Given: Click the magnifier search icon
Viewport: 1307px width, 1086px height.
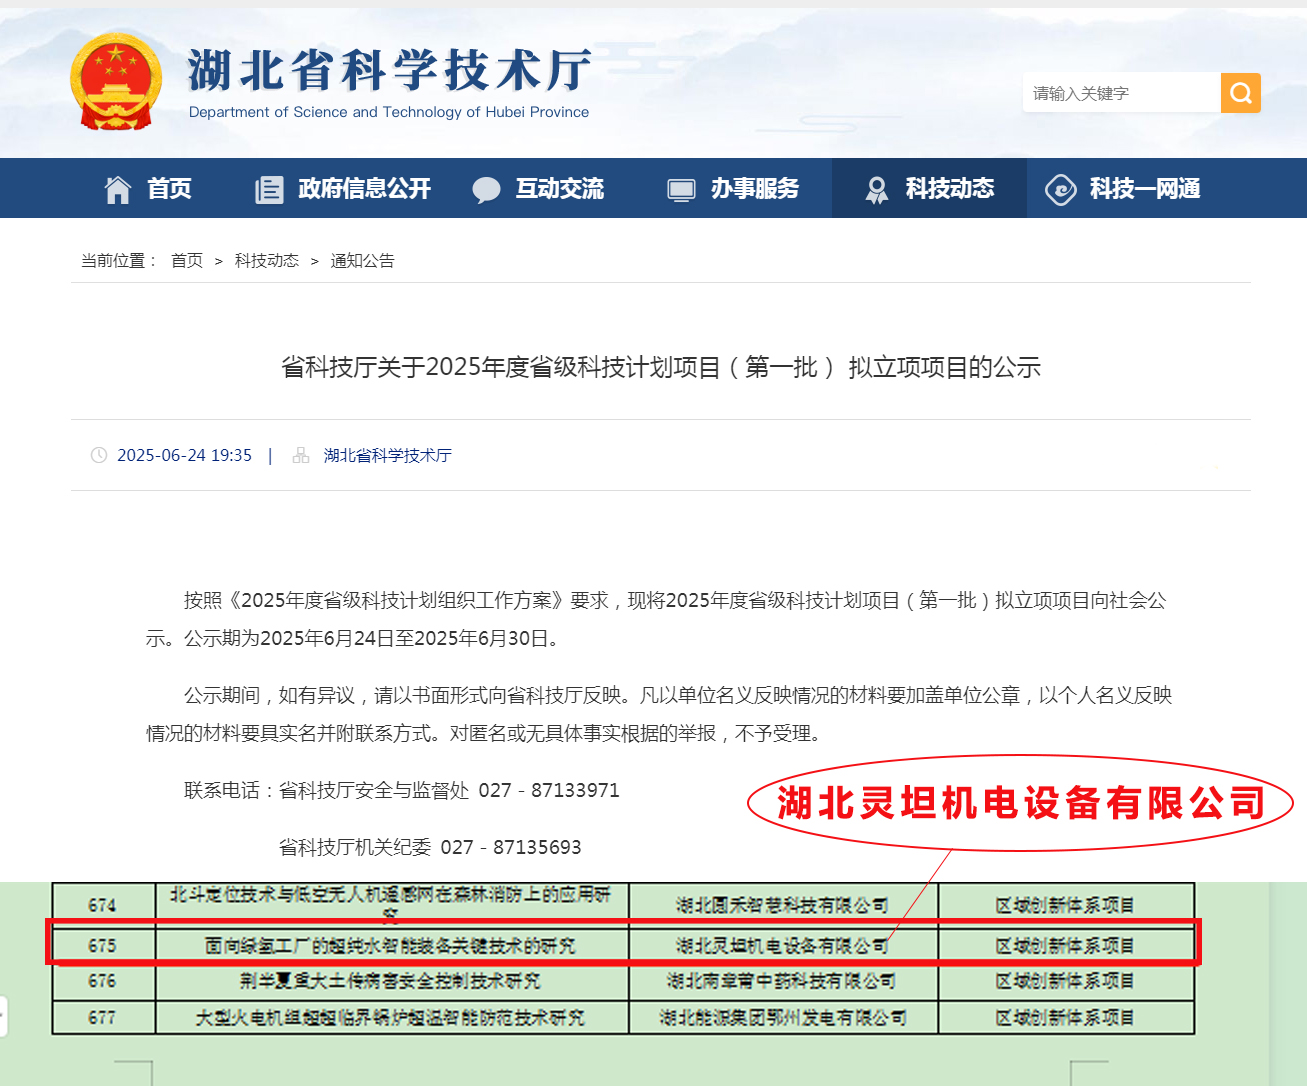Looking at the screenshot, I should 1240,92.
